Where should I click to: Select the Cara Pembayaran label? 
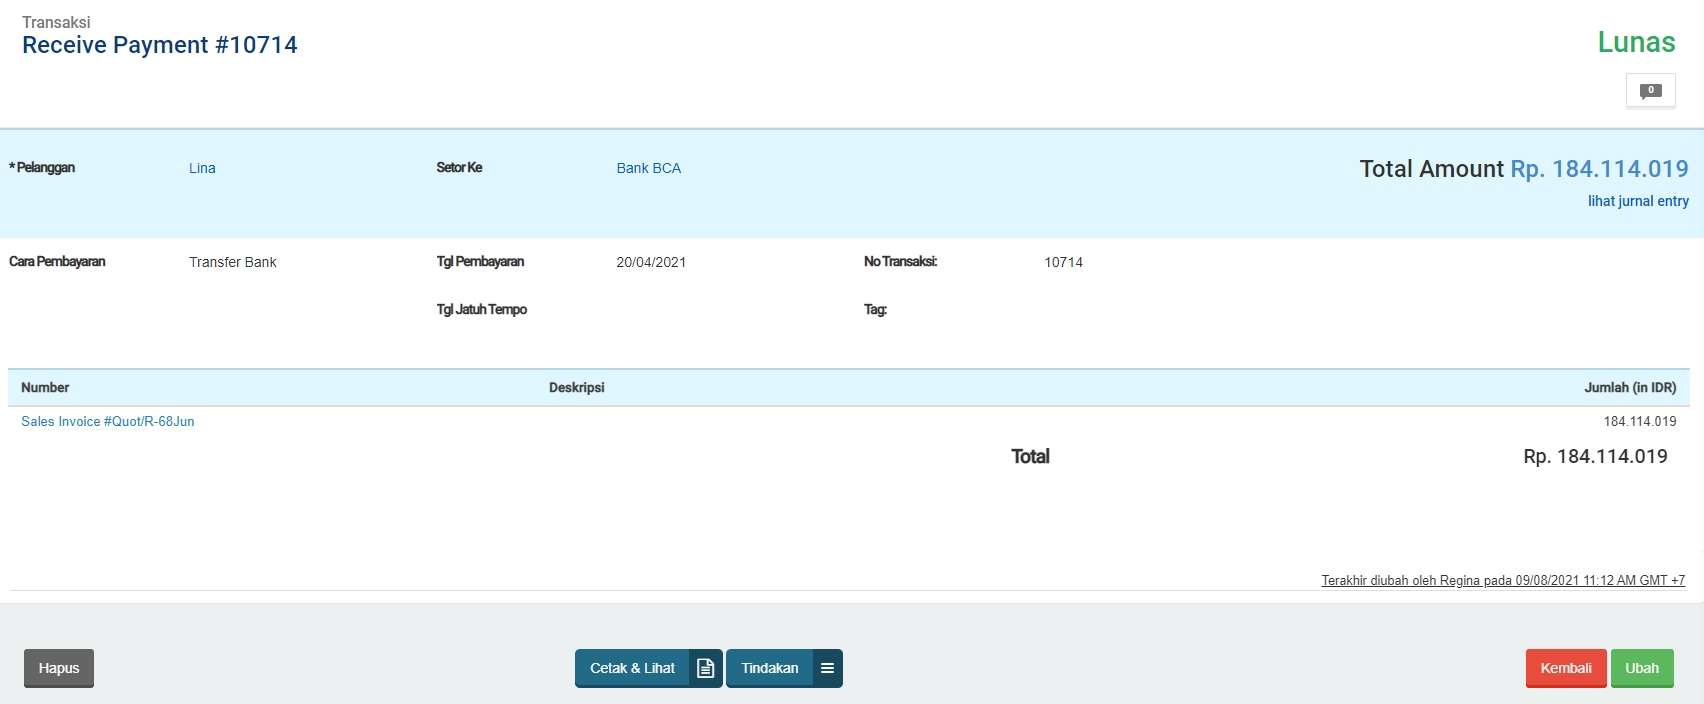57,261
